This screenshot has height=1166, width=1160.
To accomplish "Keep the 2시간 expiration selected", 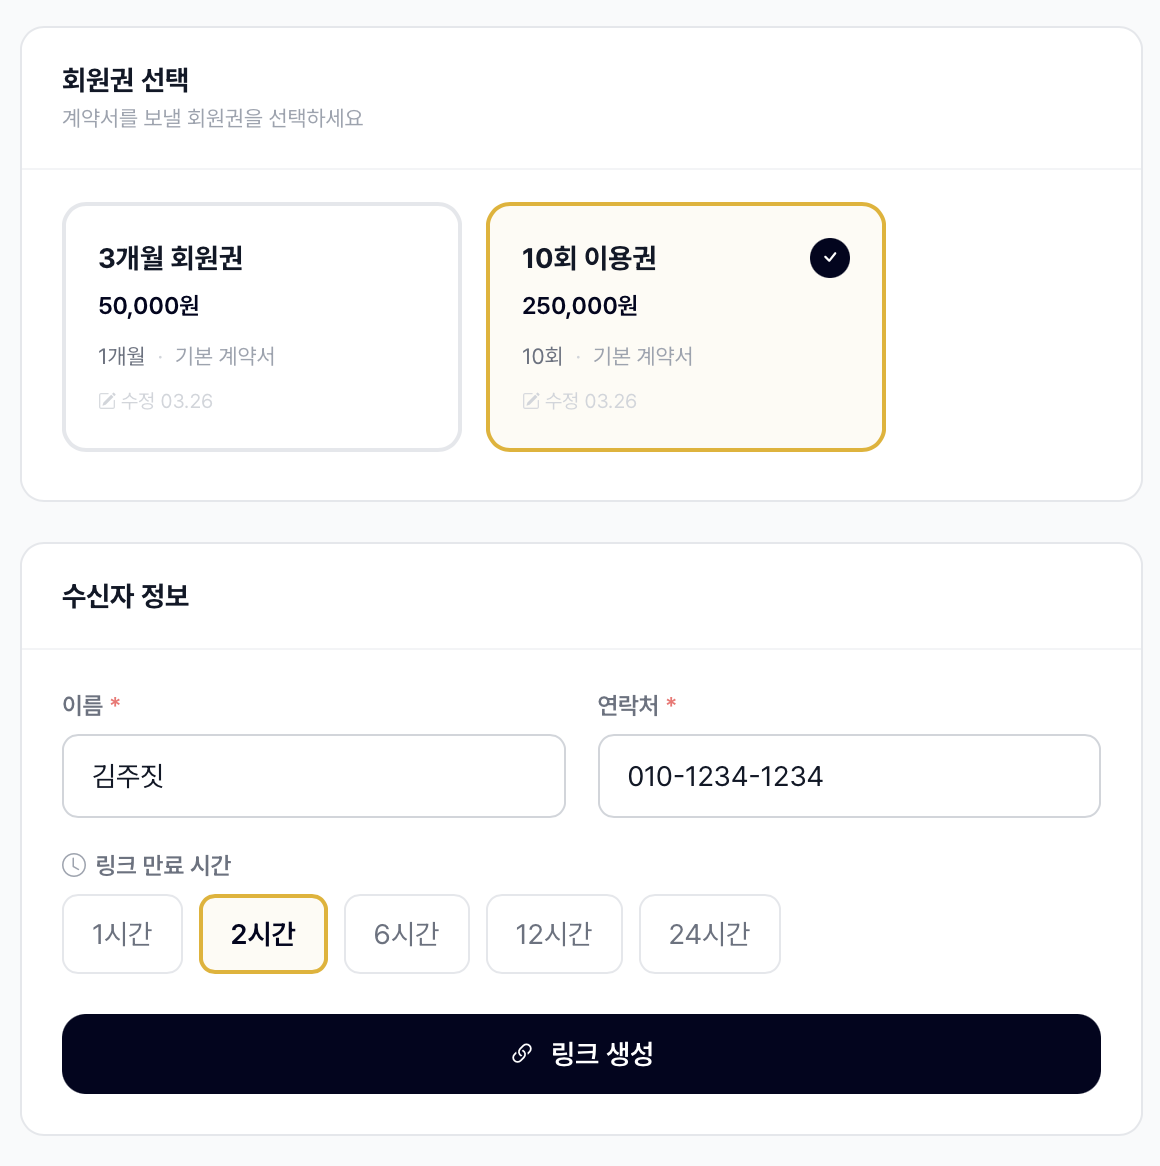I will click(263, 934).
